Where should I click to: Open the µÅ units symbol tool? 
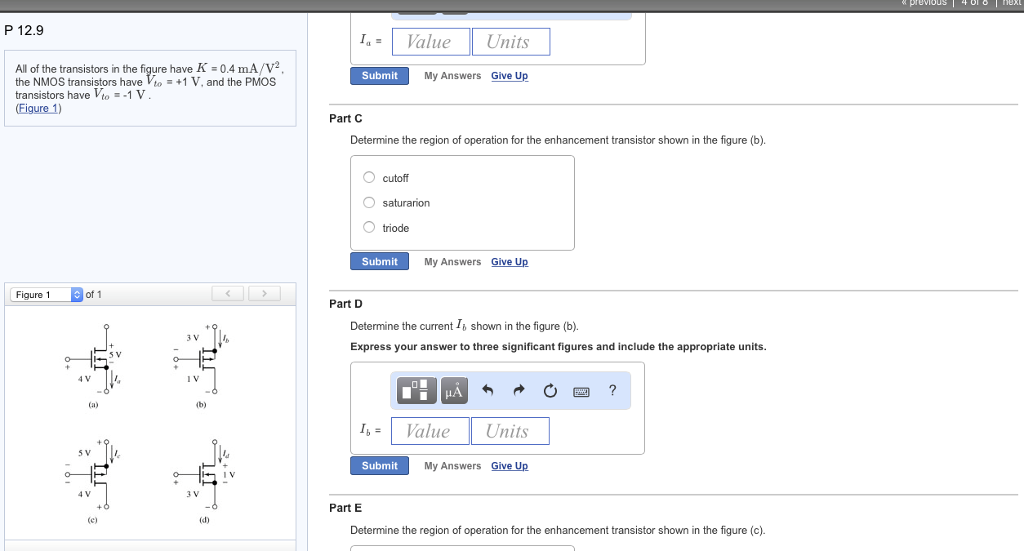[454, 390]
